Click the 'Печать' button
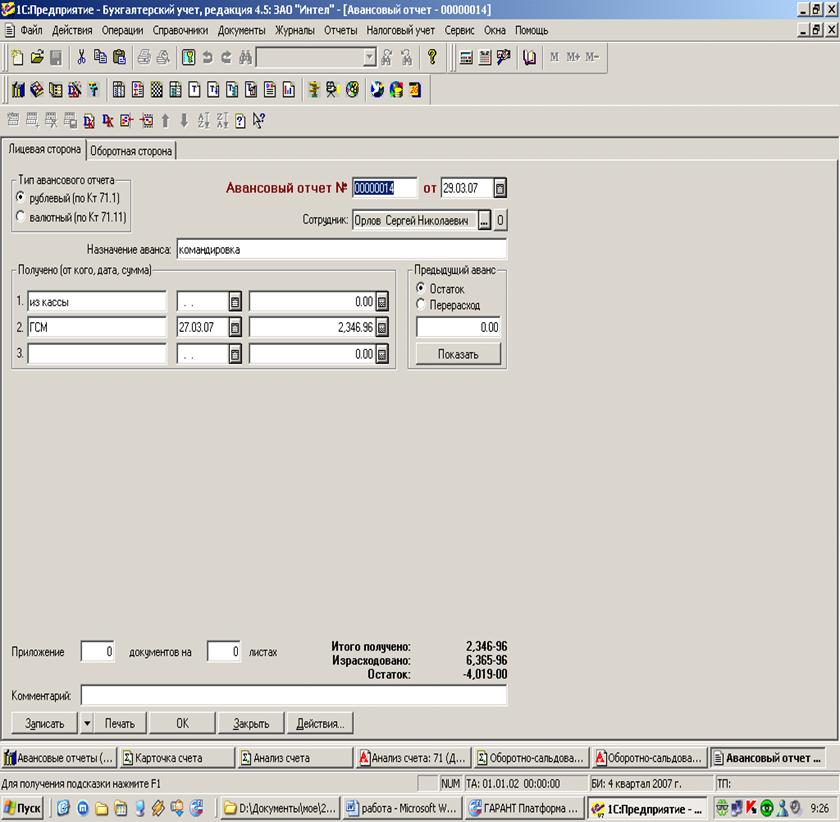The height and width of the screenshot is (822, 840). point(120,723)
